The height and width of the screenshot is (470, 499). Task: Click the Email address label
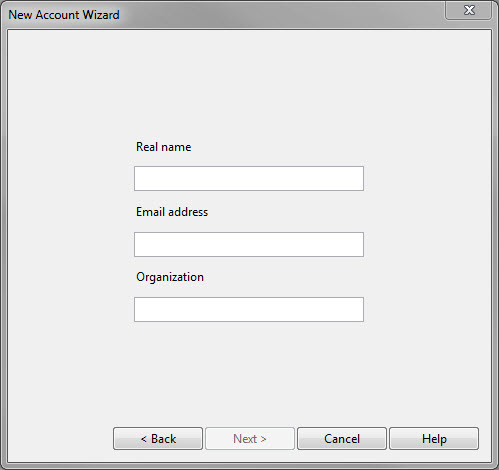pyautogui.click(x=172, y=212)
